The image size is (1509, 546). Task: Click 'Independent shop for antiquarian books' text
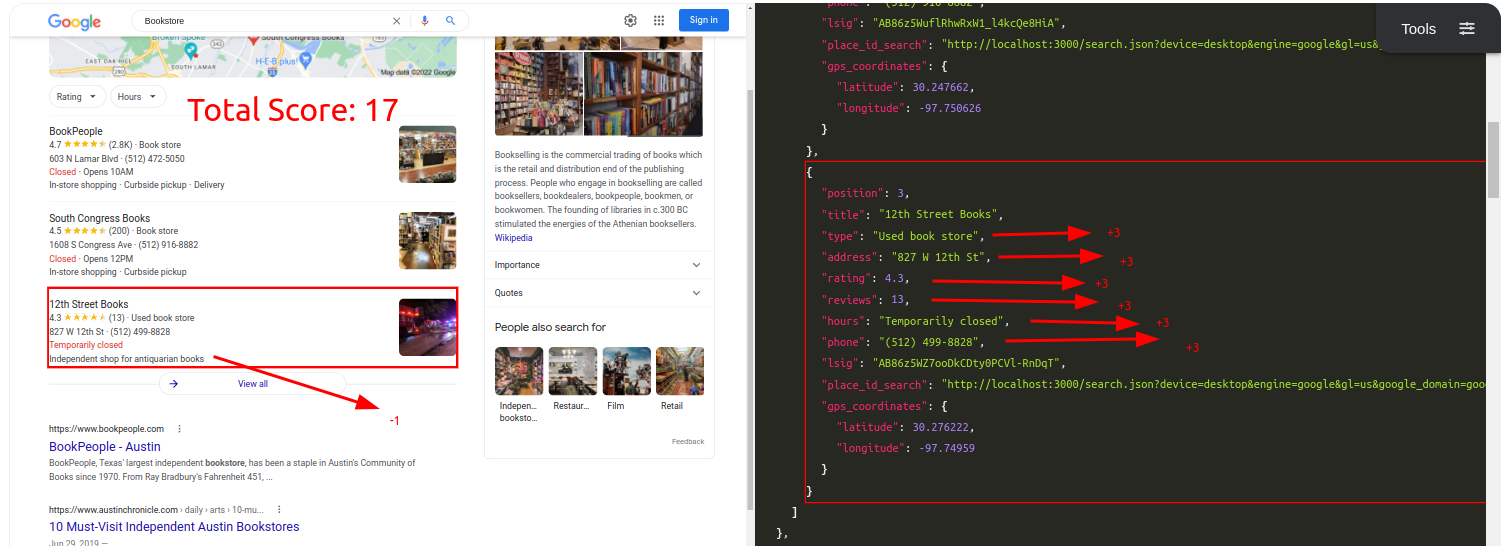point(126,358)
